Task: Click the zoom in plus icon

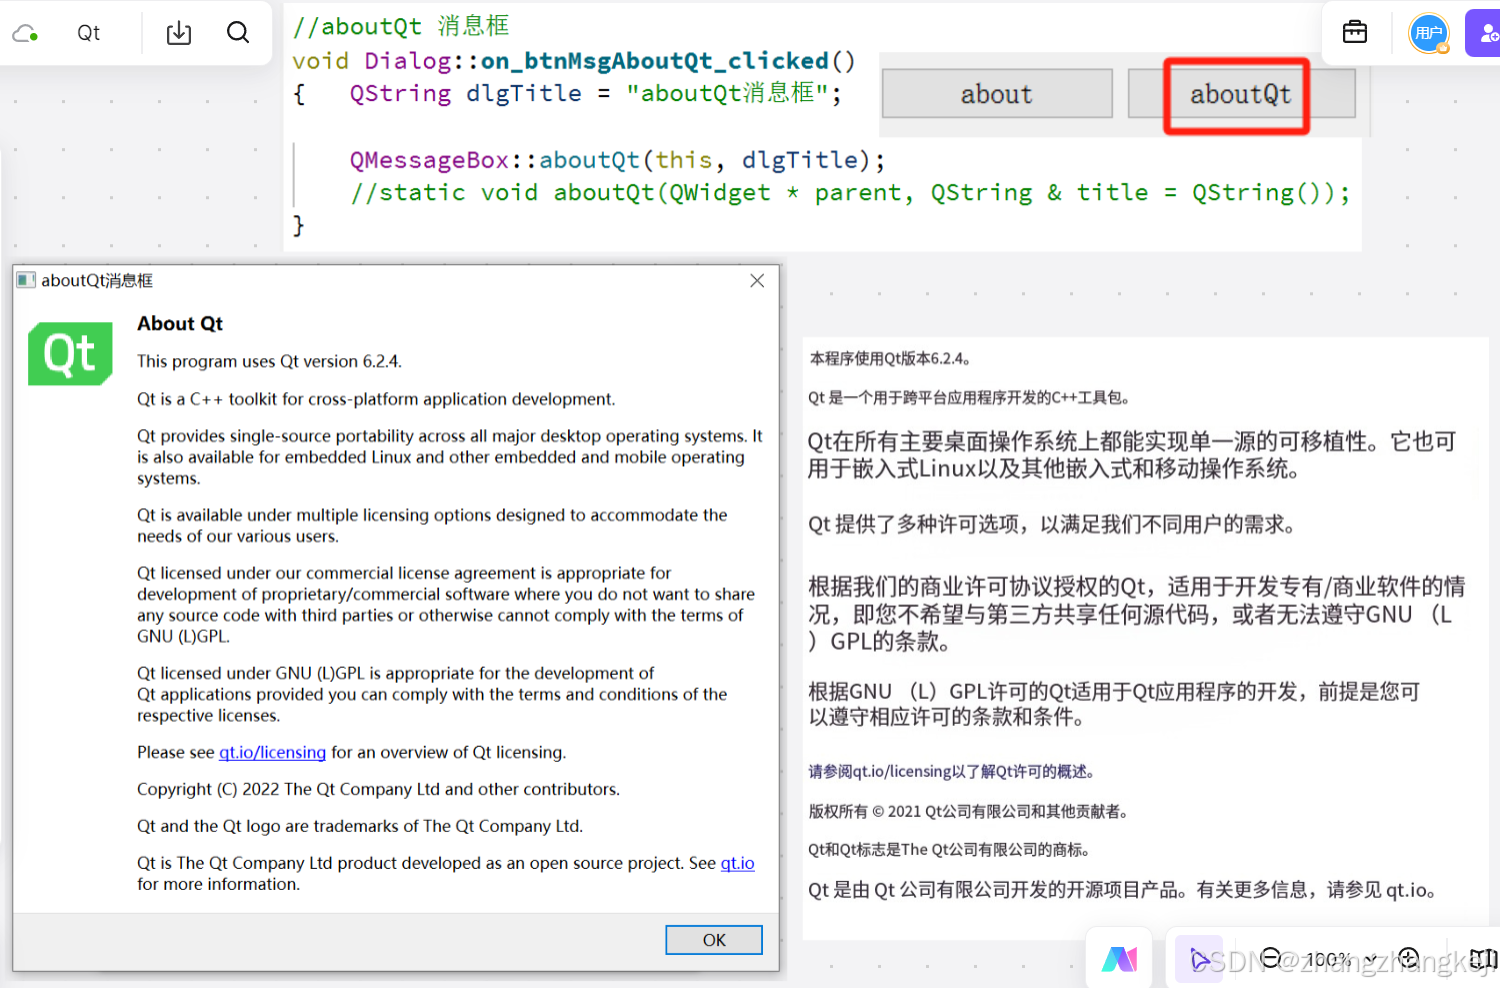Action: point(1409,958)
